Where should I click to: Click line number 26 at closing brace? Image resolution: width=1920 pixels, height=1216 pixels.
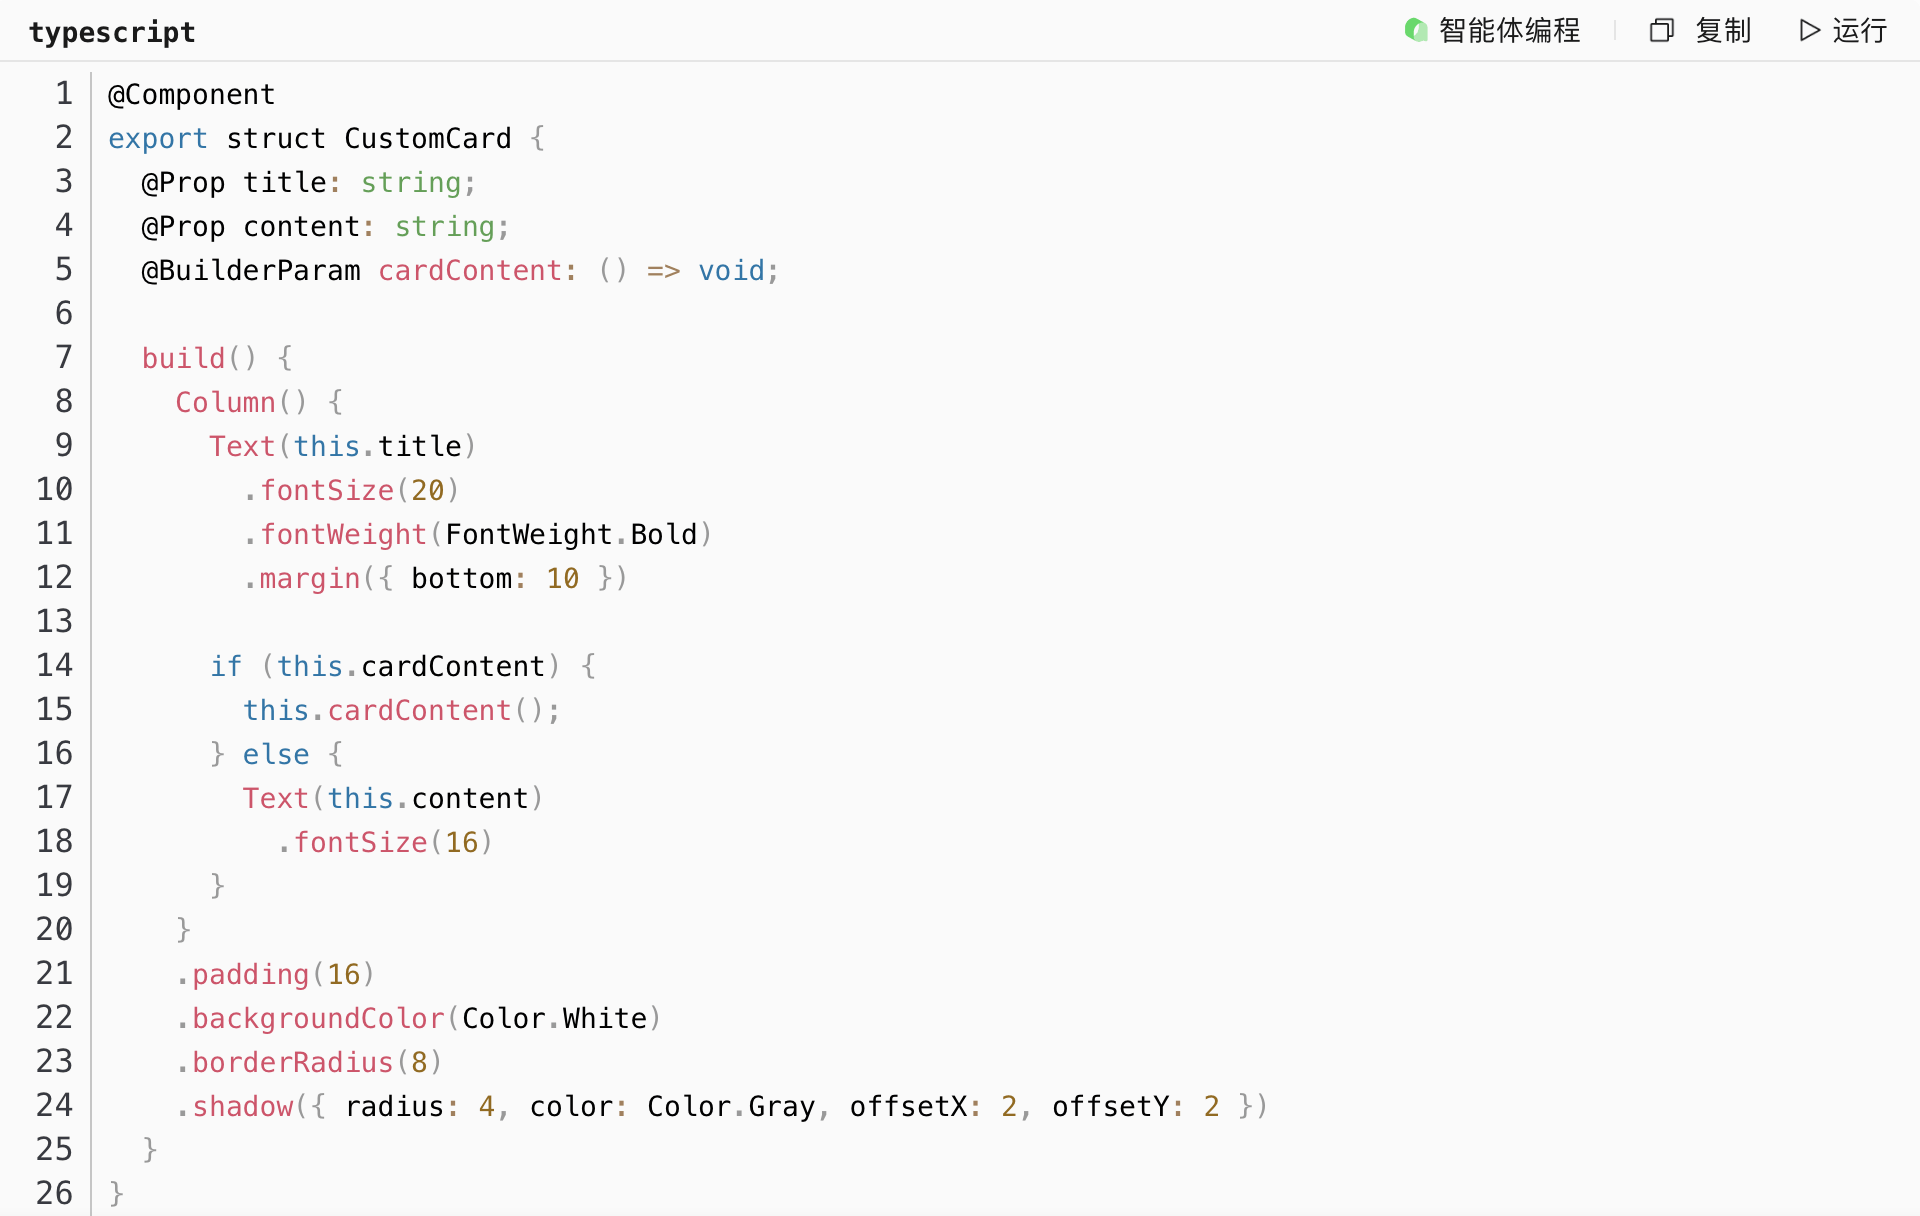coord(55,1193)
